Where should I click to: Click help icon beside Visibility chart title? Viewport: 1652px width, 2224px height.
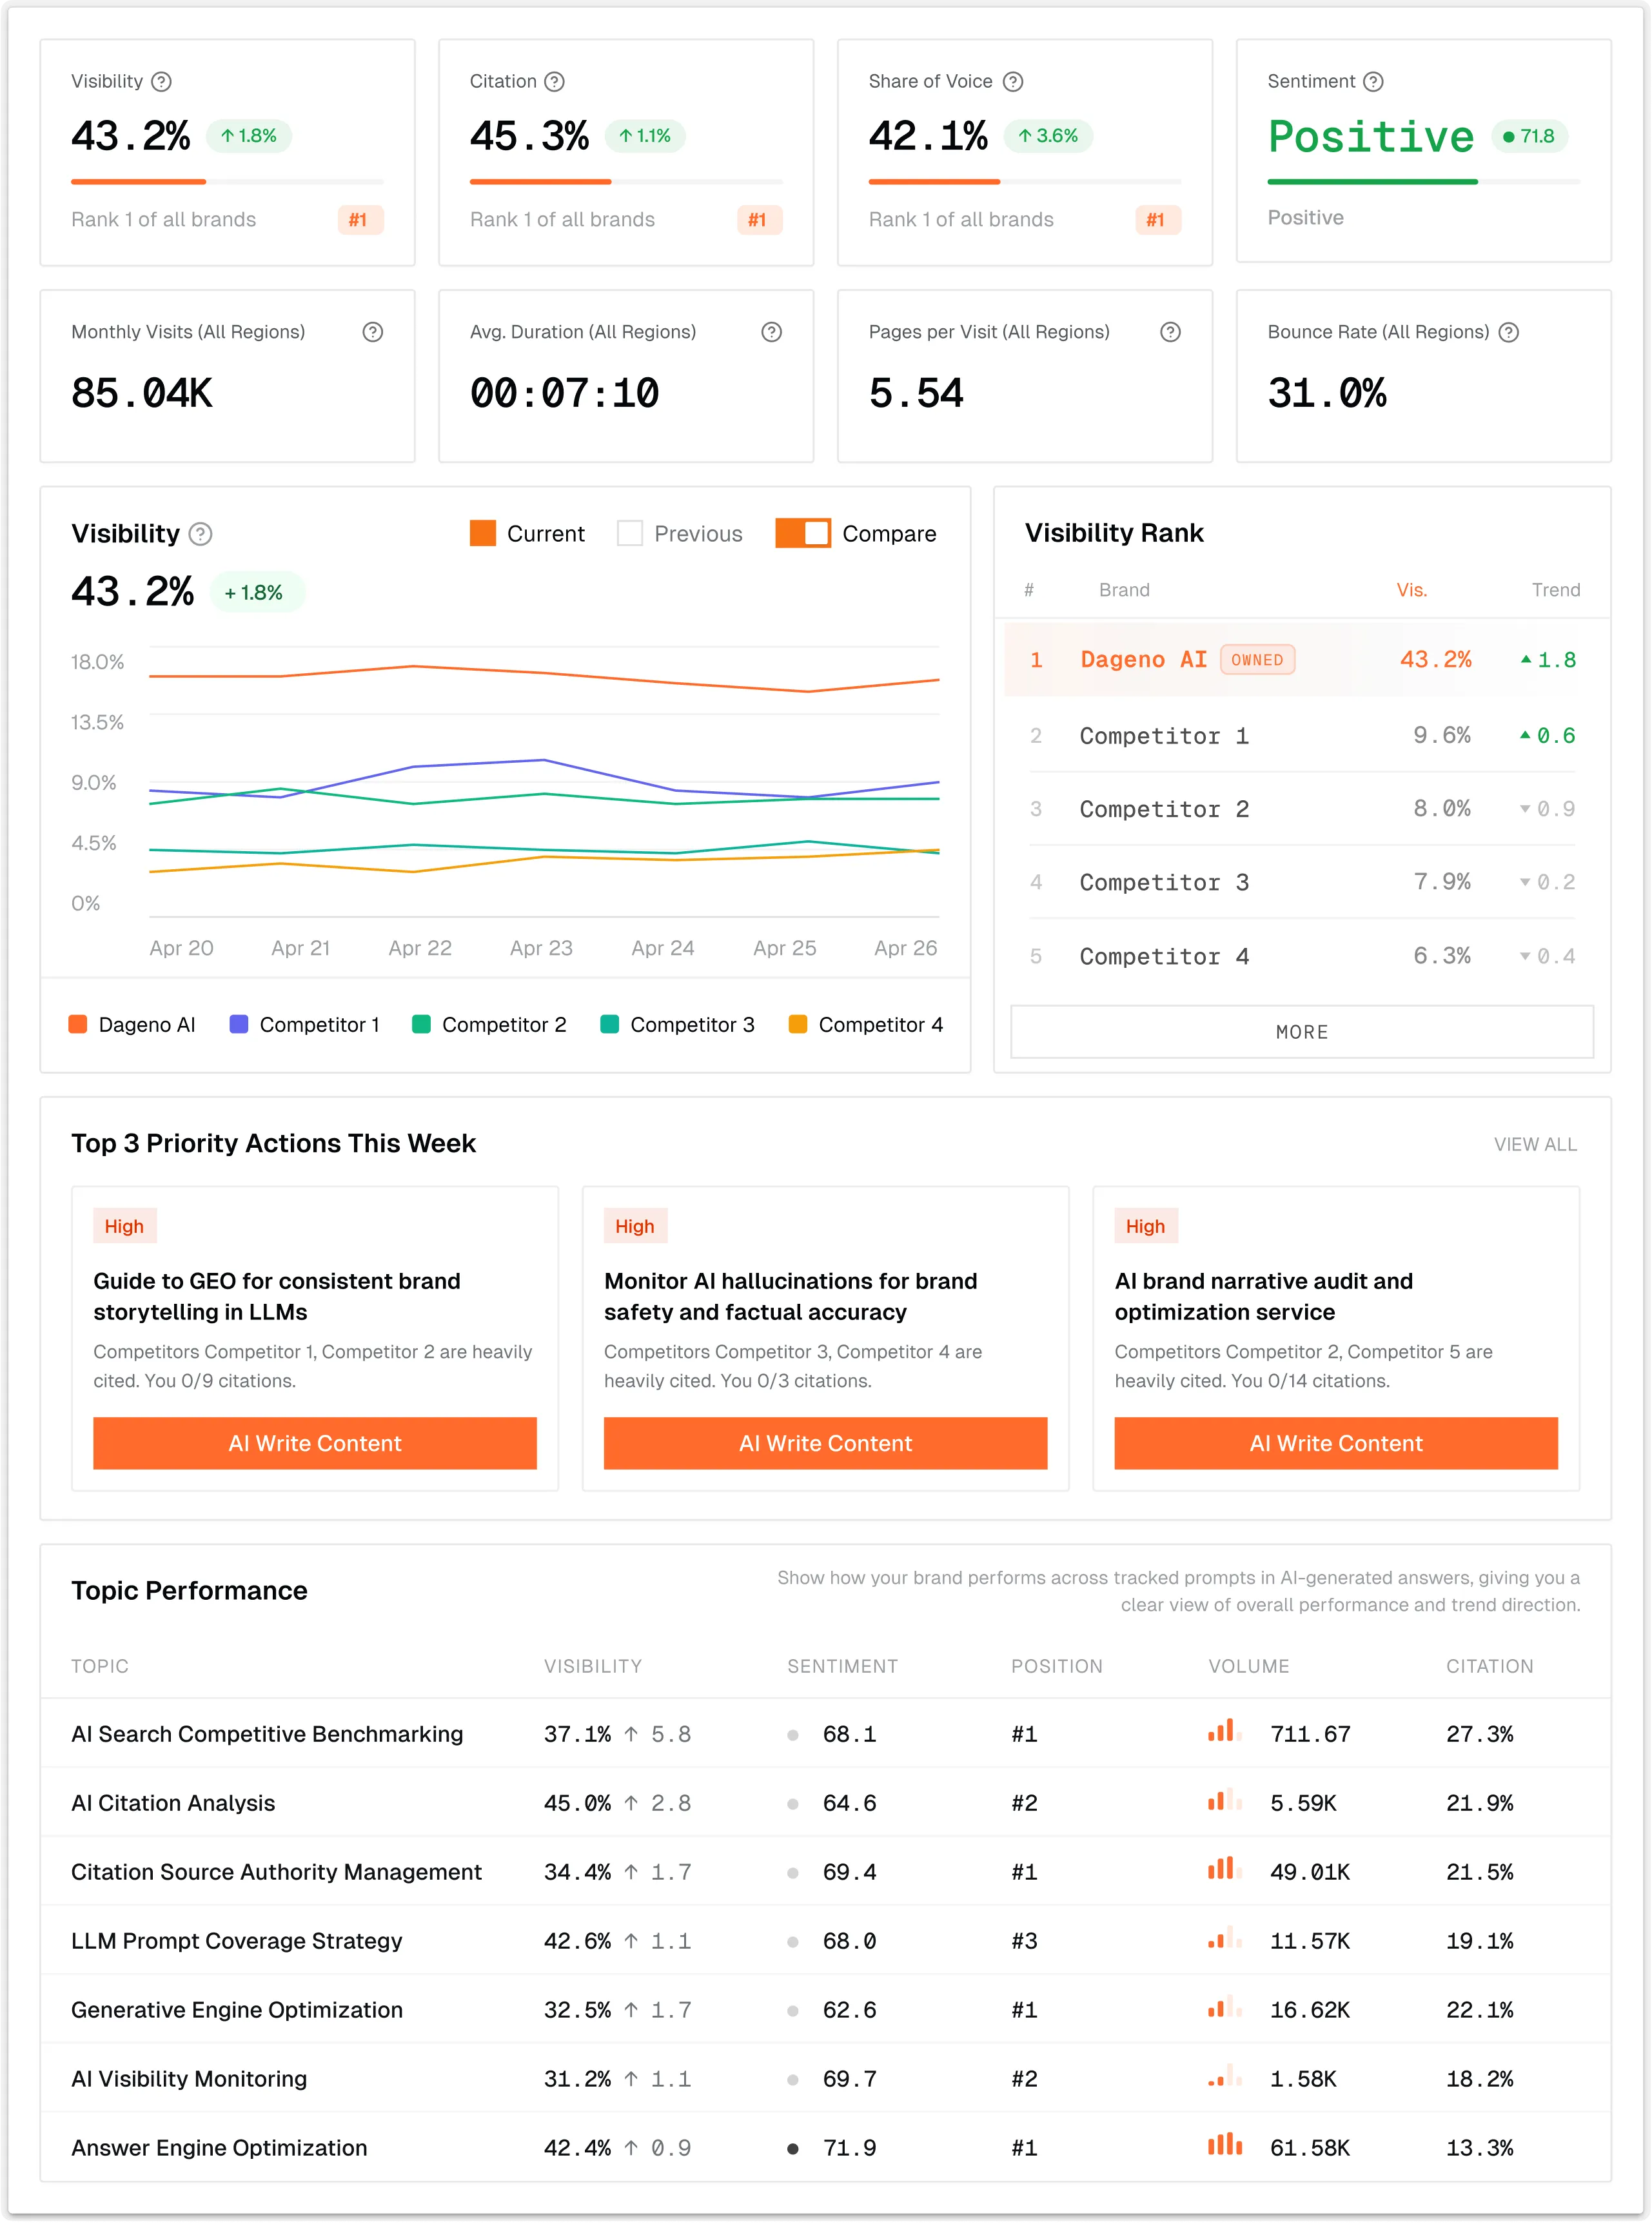pos(201,534)
